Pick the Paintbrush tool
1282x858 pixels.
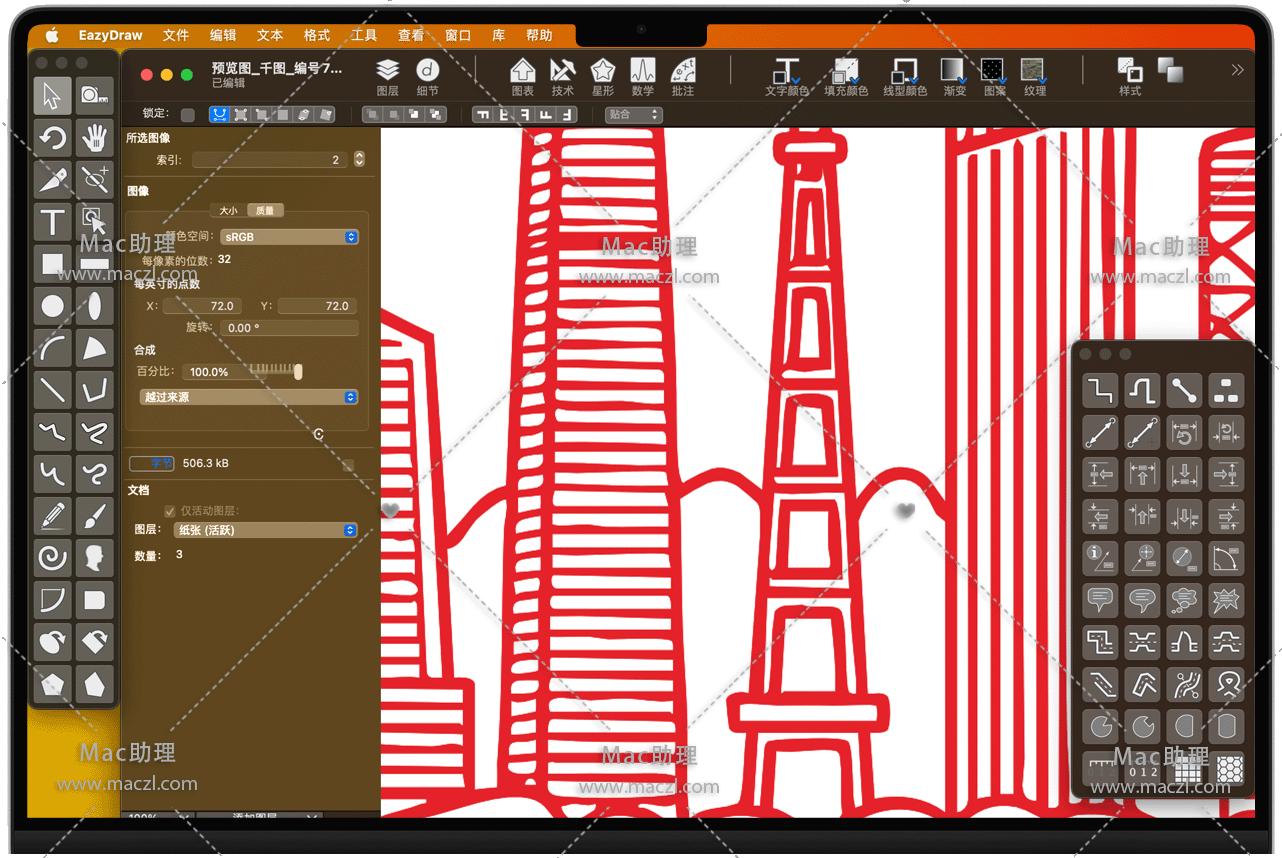[x=95, y=516]
